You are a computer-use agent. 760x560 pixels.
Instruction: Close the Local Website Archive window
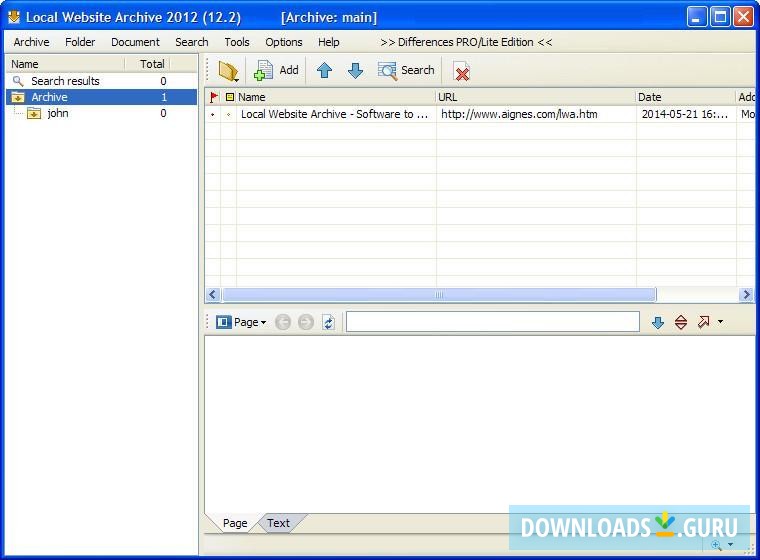pos(743,17)
